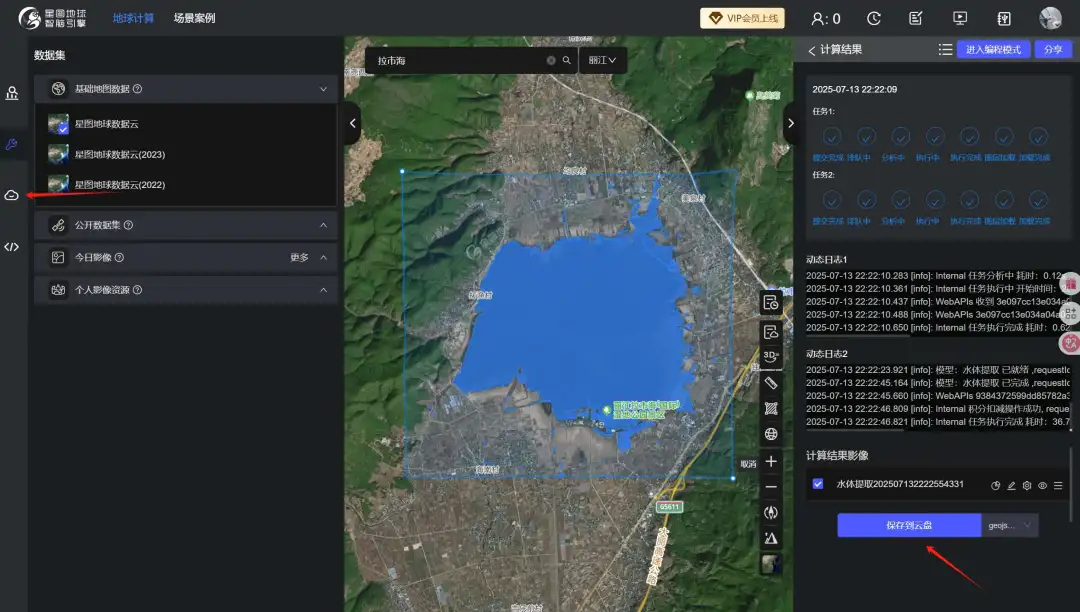This screenshot has width=1080, height=612.
Task: Click the history clock icon in top bar
Action: (x=873, y=19)
